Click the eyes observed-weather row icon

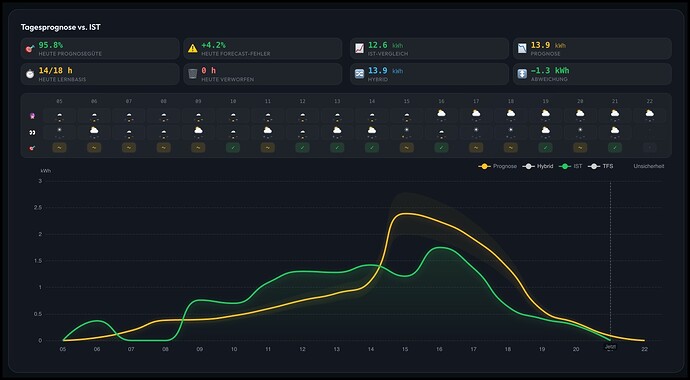32,132
